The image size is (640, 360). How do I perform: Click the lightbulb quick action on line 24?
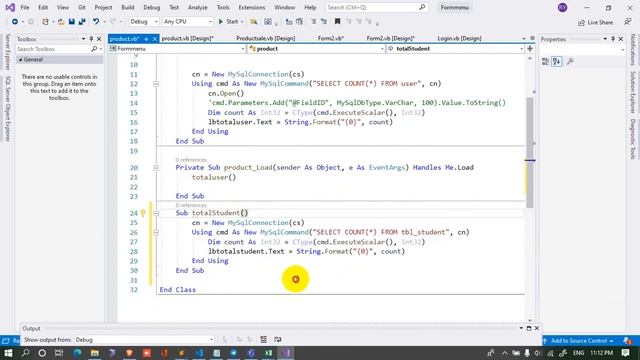[x=143, y=213]
